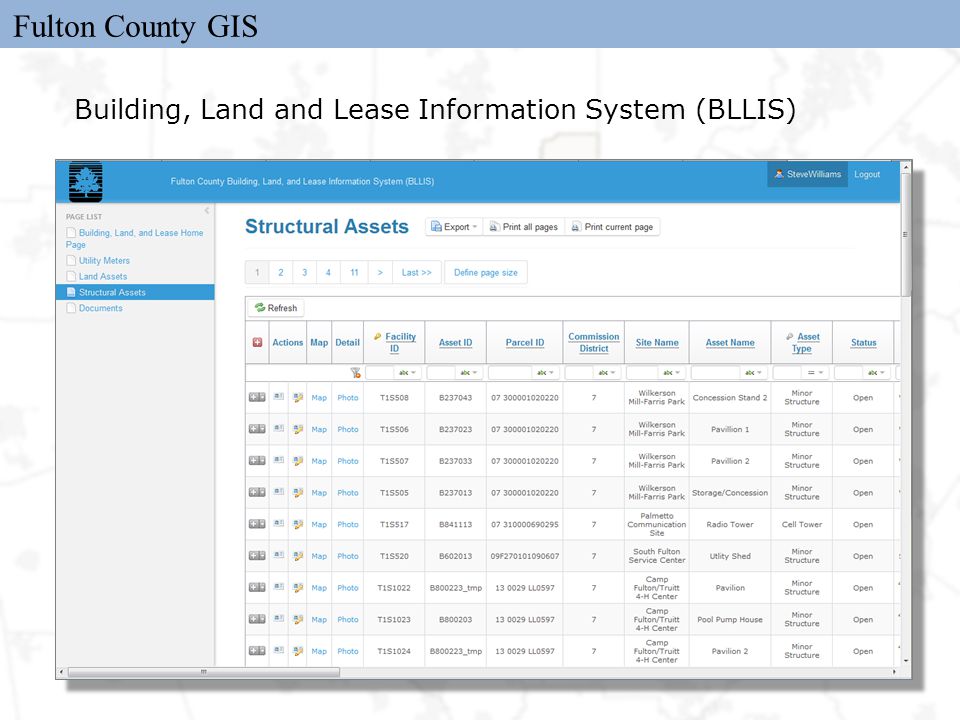Open the view record icon for T1S505 row

(279, 492)
